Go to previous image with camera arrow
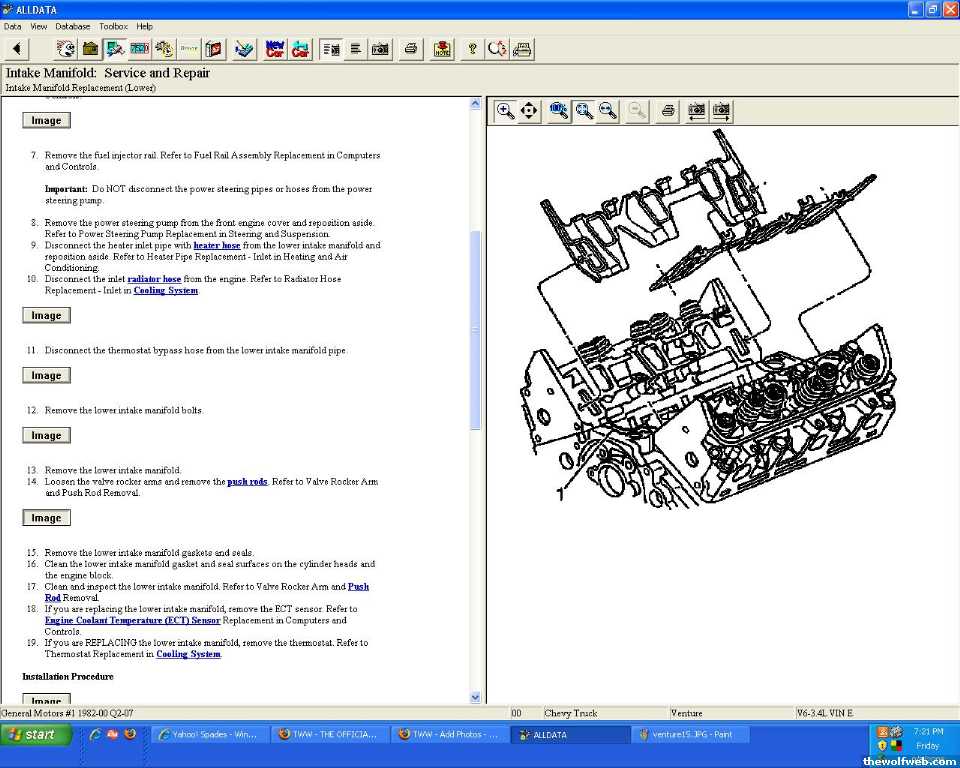 coord(696,111)
